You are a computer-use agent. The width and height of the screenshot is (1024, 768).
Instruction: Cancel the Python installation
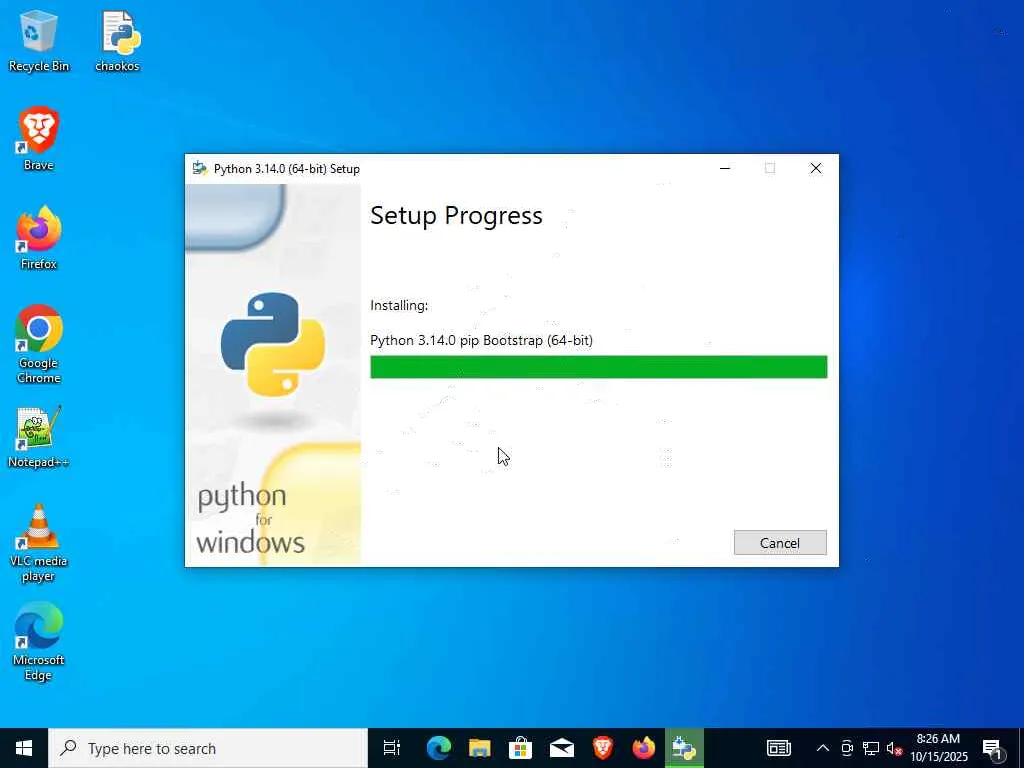[780, 543]
